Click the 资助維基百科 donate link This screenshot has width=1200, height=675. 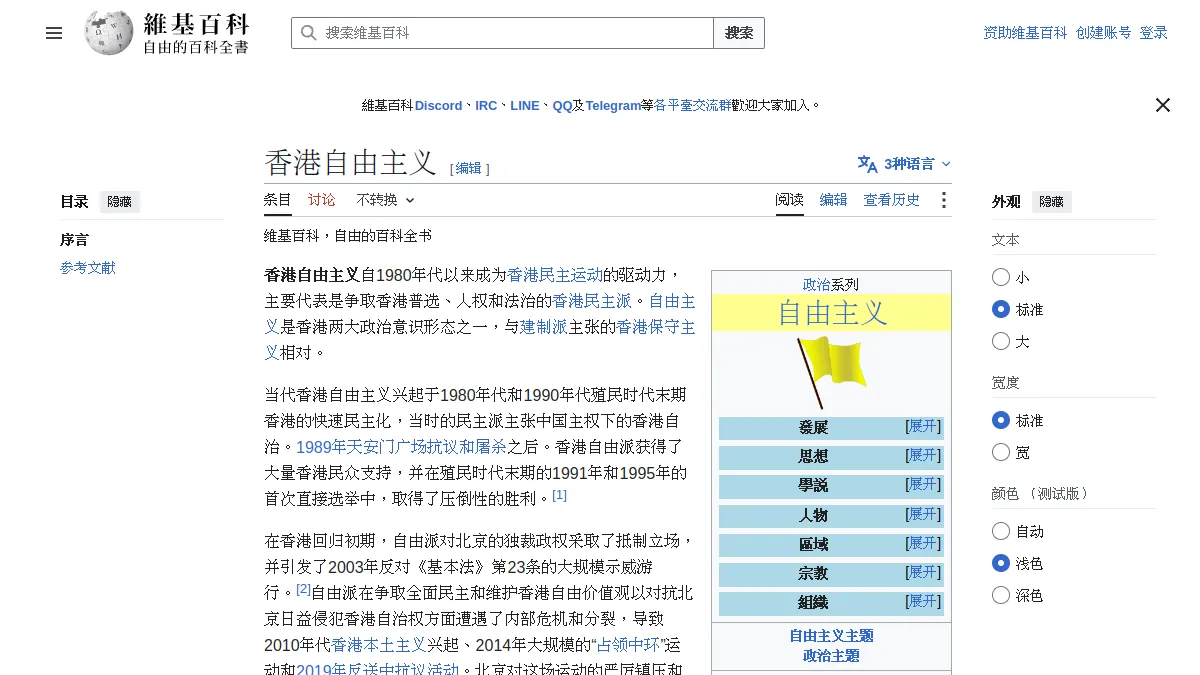click(x=1025, y=33)
